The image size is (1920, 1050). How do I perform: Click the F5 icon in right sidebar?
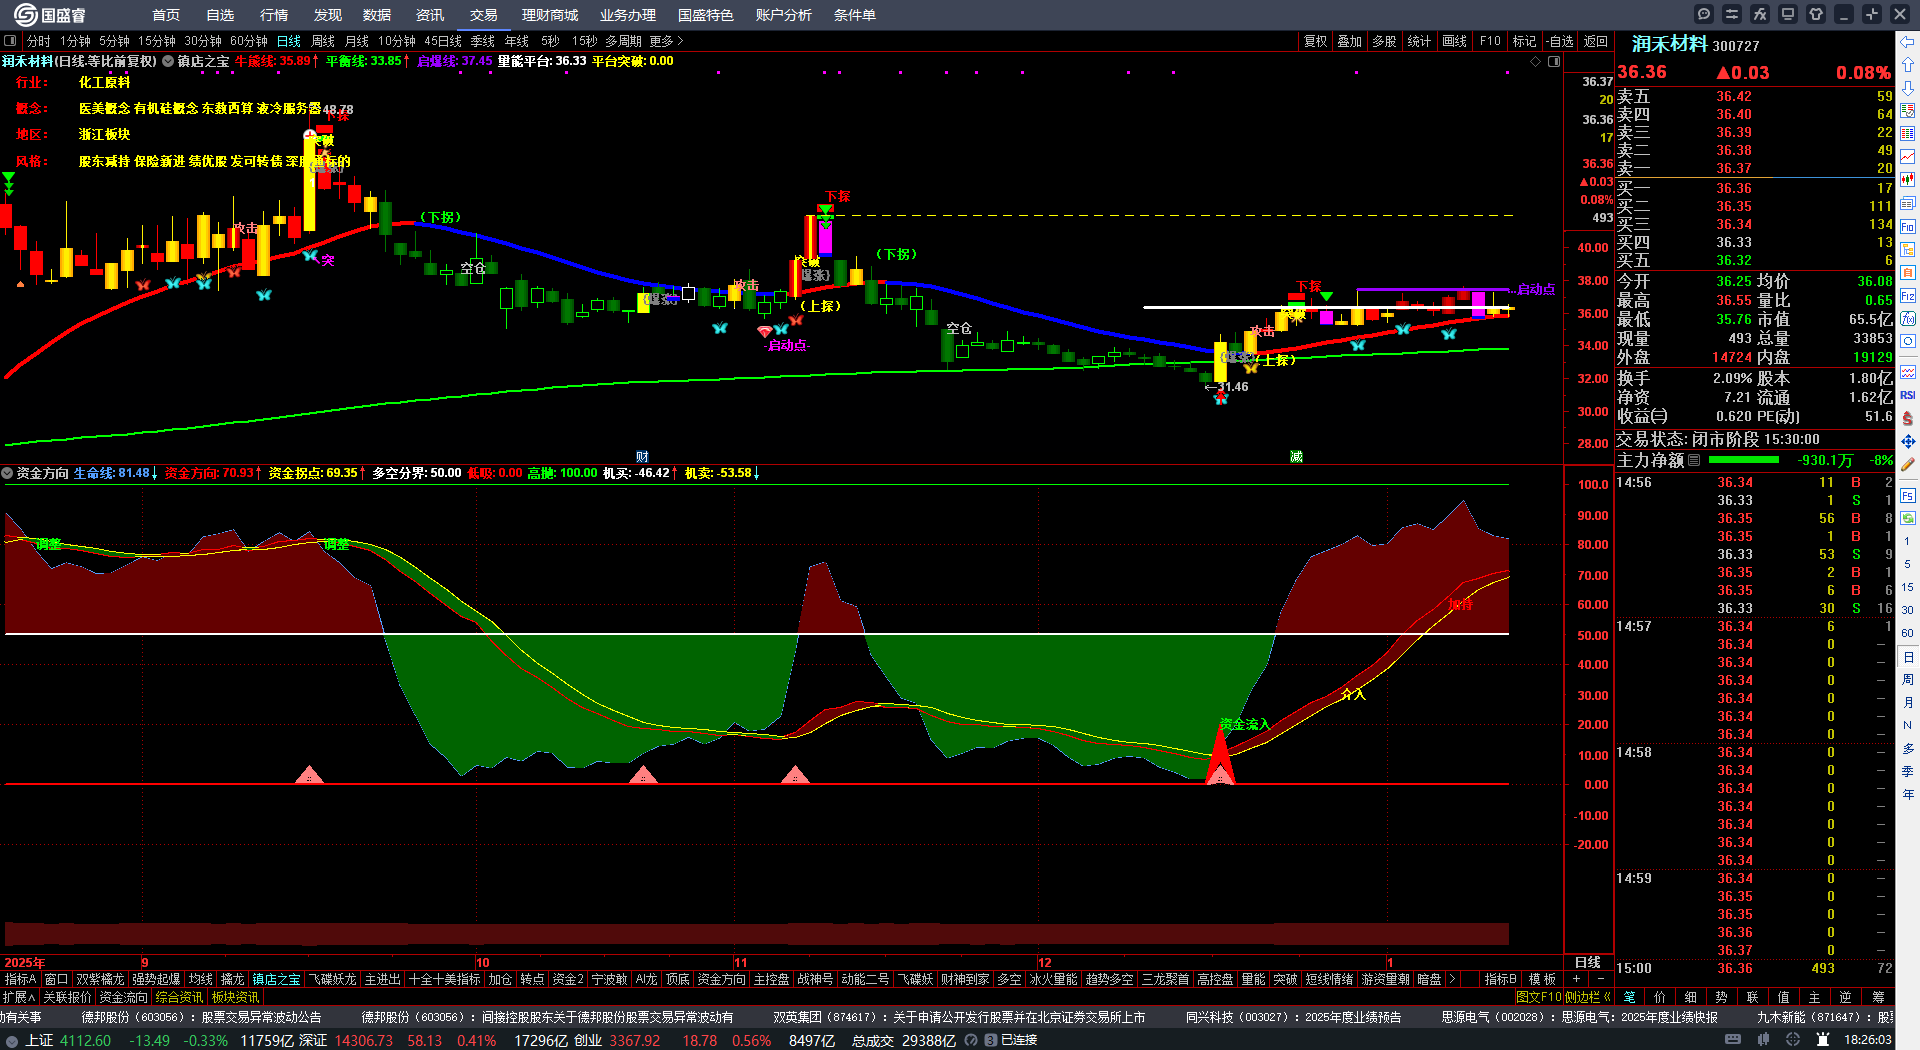(1908, 495)
